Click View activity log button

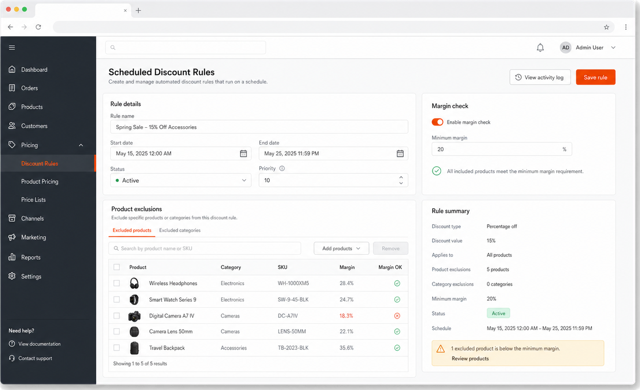coord(540,77)
